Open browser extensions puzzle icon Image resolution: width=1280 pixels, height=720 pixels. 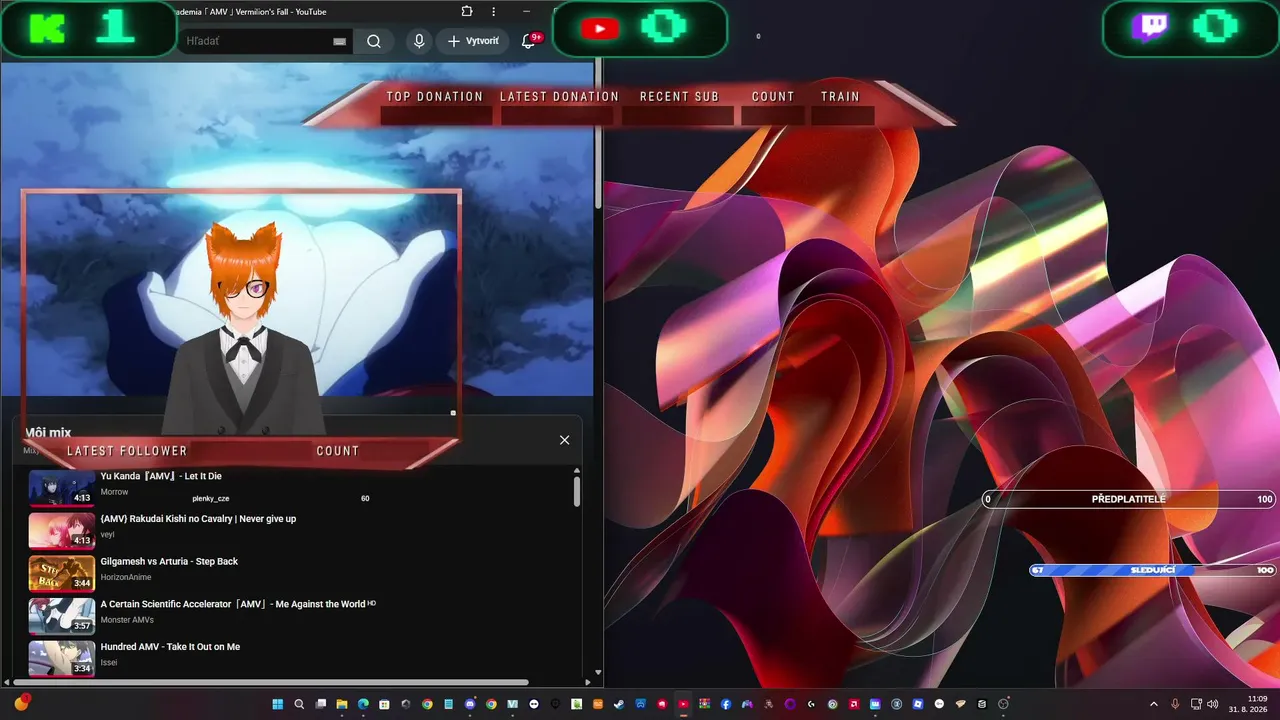coord(467,12)
